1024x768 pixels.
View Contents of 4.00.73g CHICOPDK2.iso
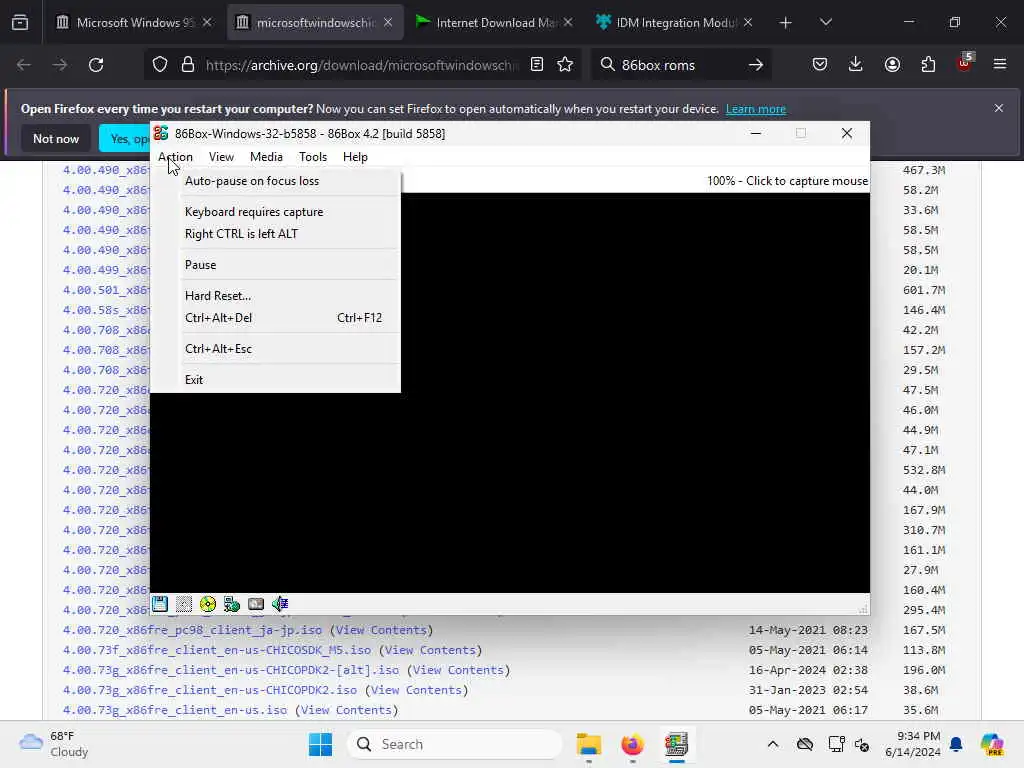pos(416,690)
